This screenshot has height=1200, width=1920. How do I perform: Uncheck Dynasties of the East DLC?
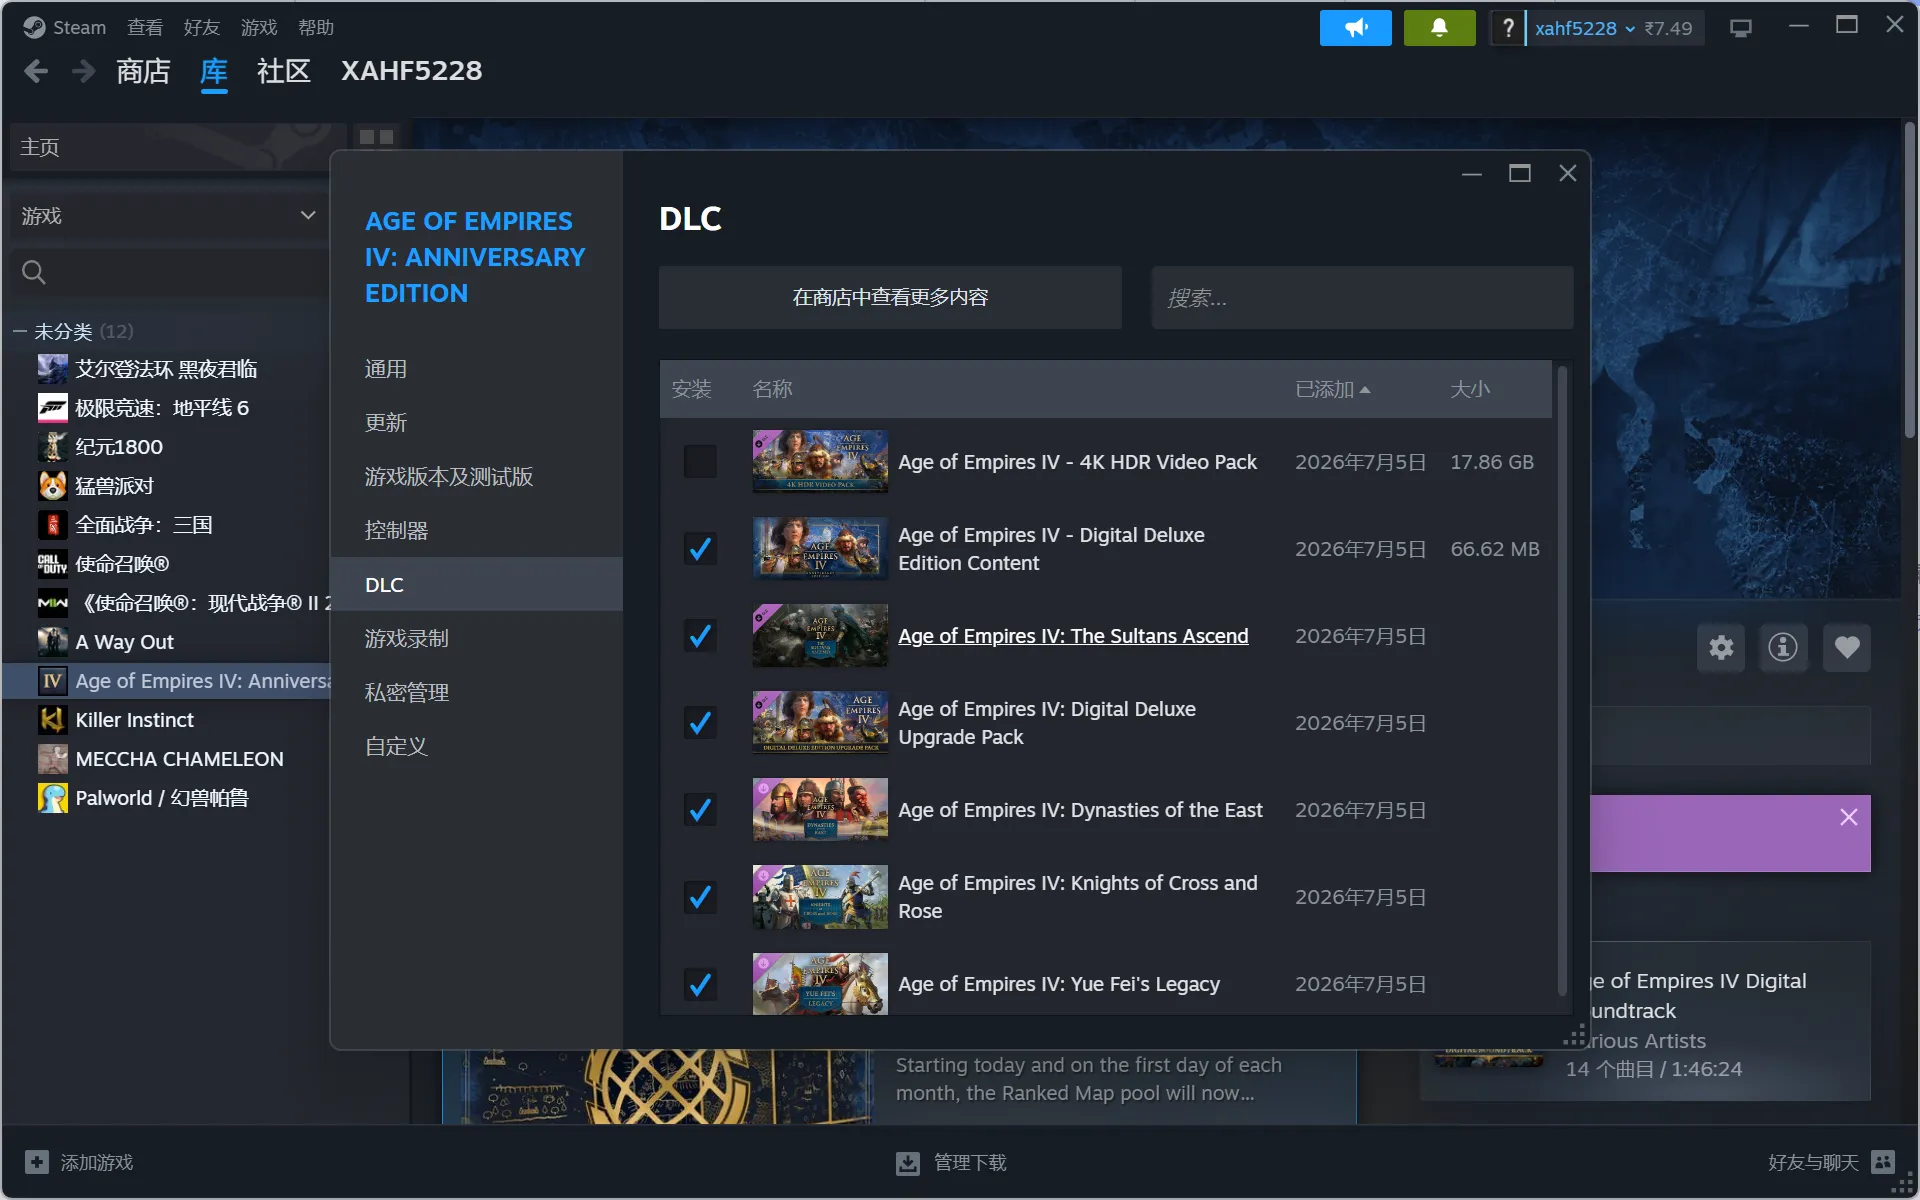coord(700,810)
